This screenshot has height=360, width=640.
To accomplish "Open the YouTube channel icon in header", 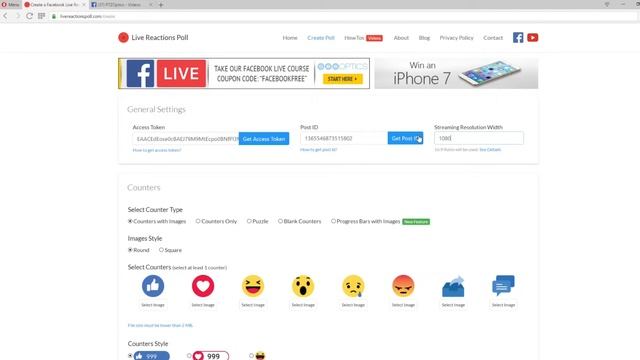I will click(533, 38).
